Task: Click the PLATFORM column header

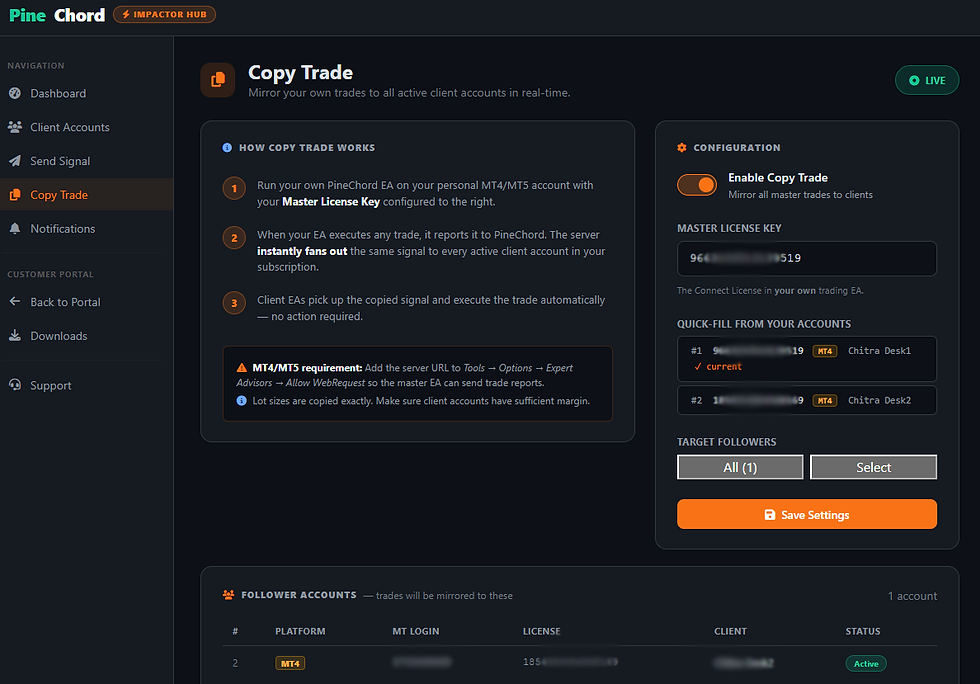Action: click(301, 631)
